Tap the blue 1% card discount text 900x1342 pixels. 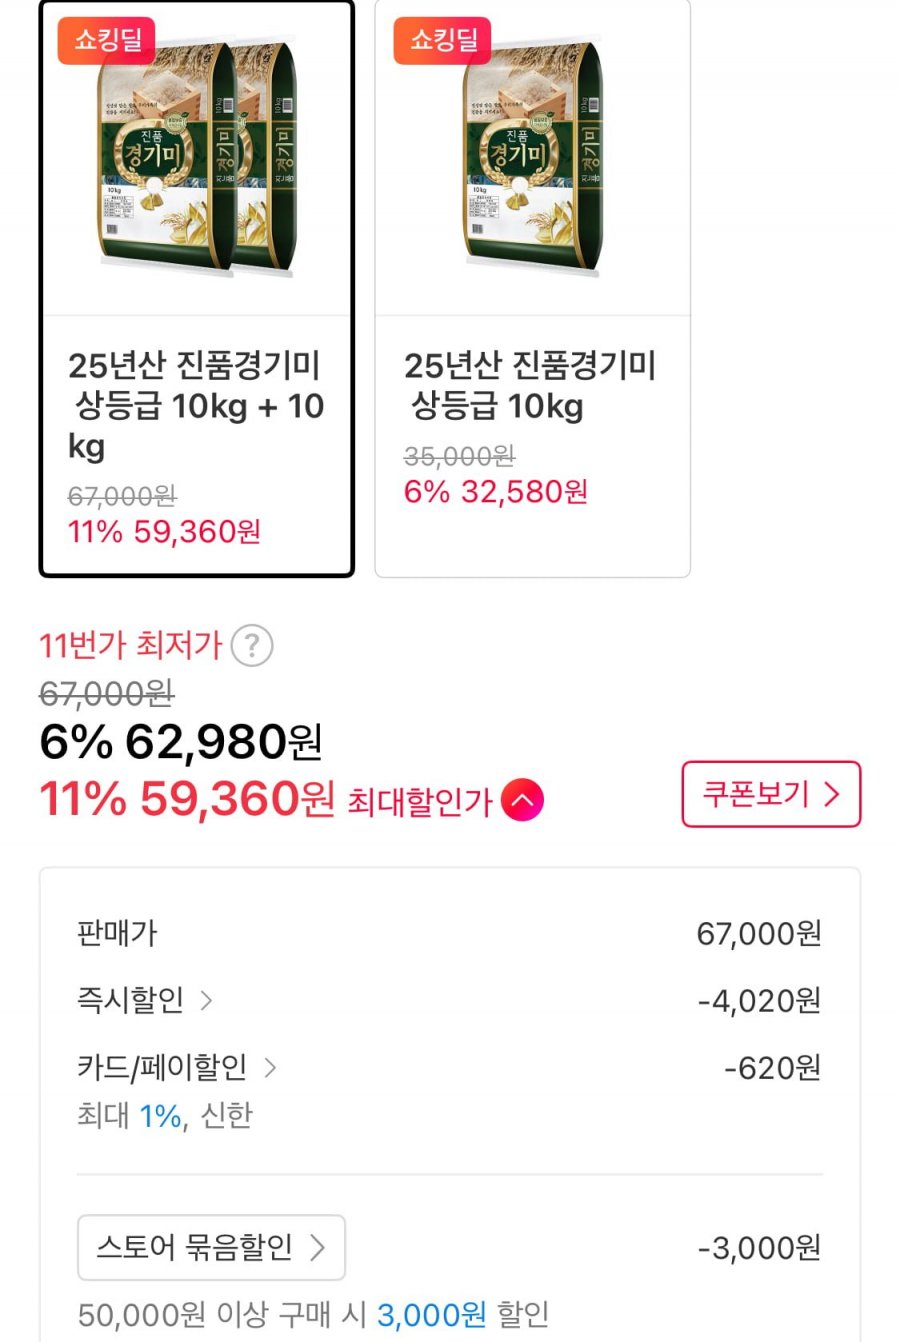click(160, 1115)
